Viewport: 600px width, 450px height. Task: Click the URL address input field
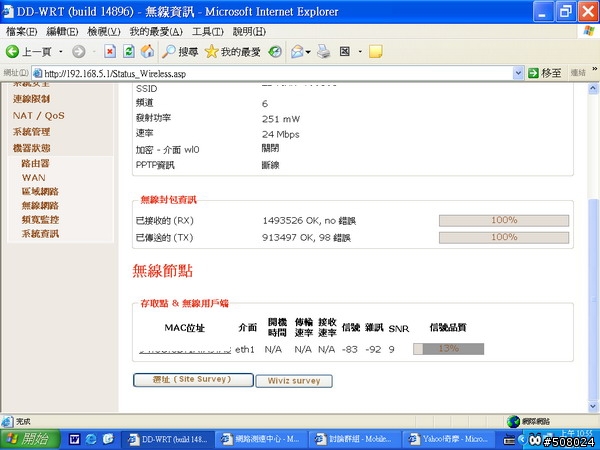[277, 73]
